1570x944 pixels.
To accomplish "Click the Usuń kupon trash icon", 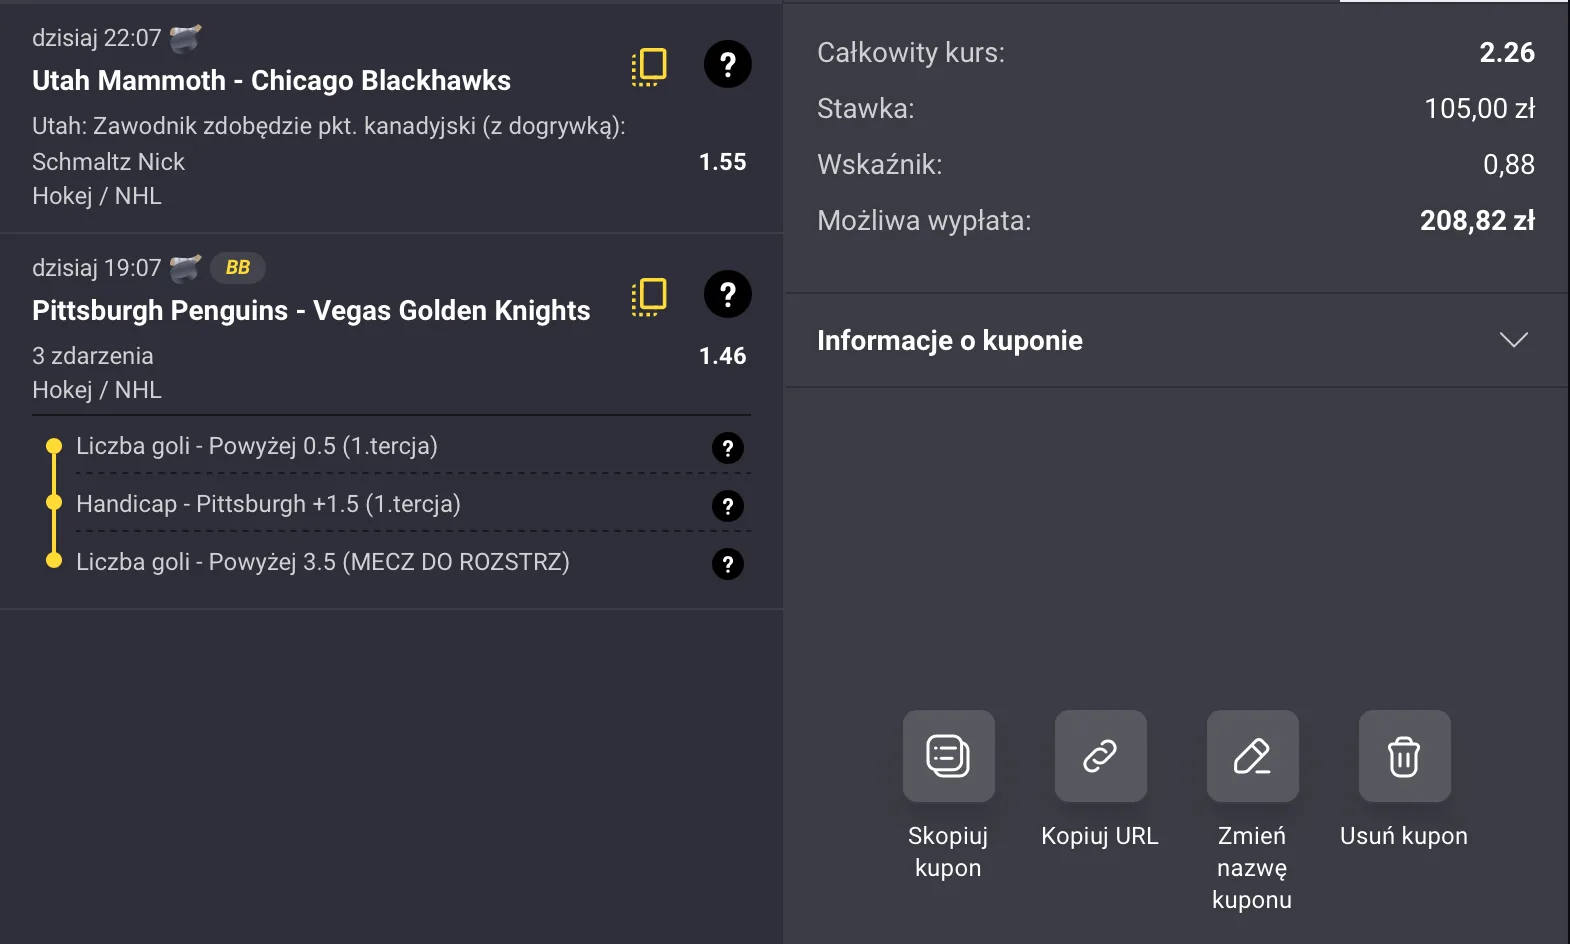I will [1404, 756].
